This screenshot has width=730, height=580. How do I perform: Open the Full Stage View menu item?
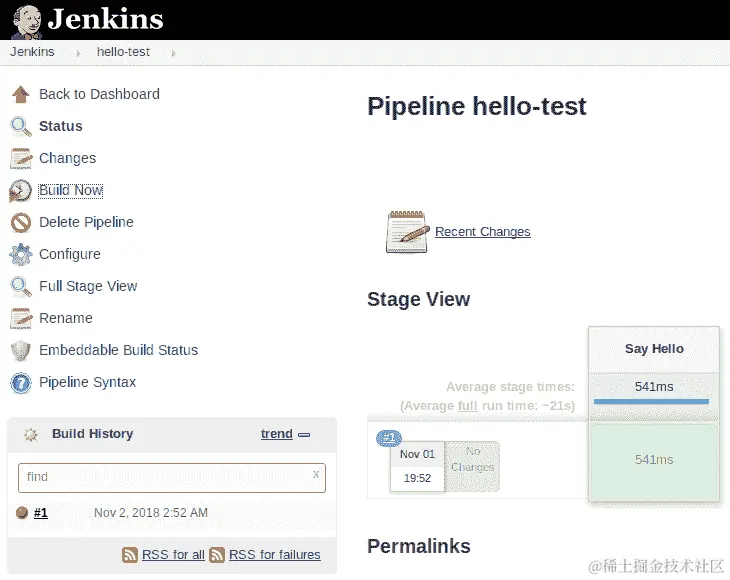click(88, 286)
